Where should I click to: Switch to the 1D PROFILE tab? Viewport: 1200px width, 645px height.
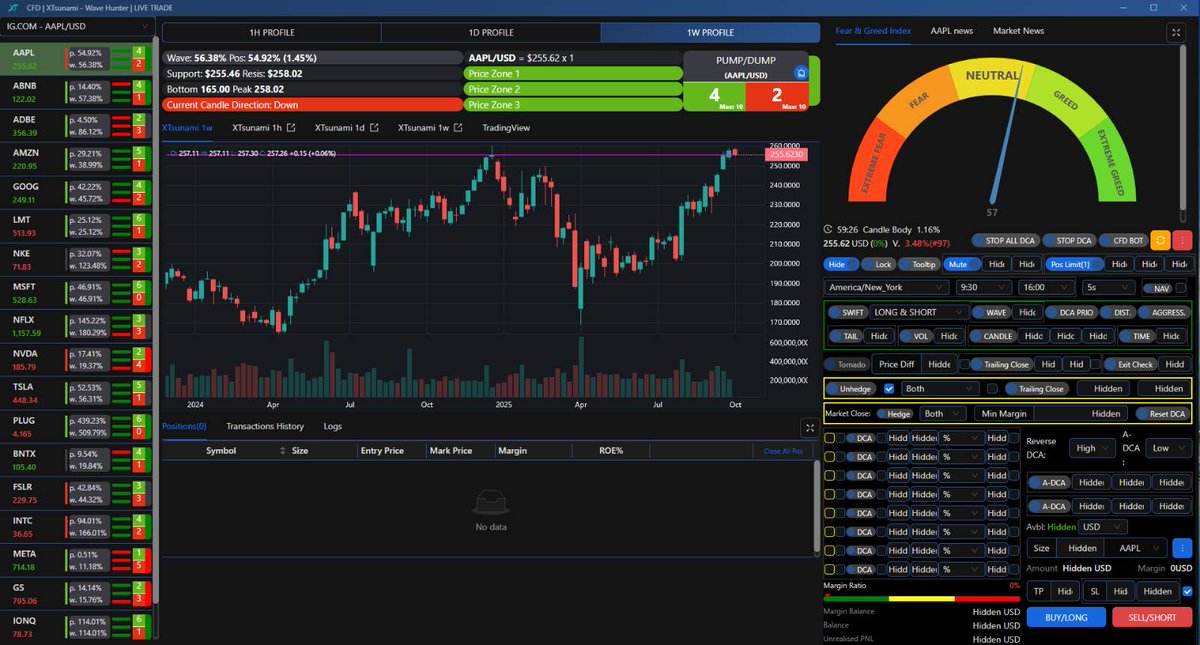[491, 32]
